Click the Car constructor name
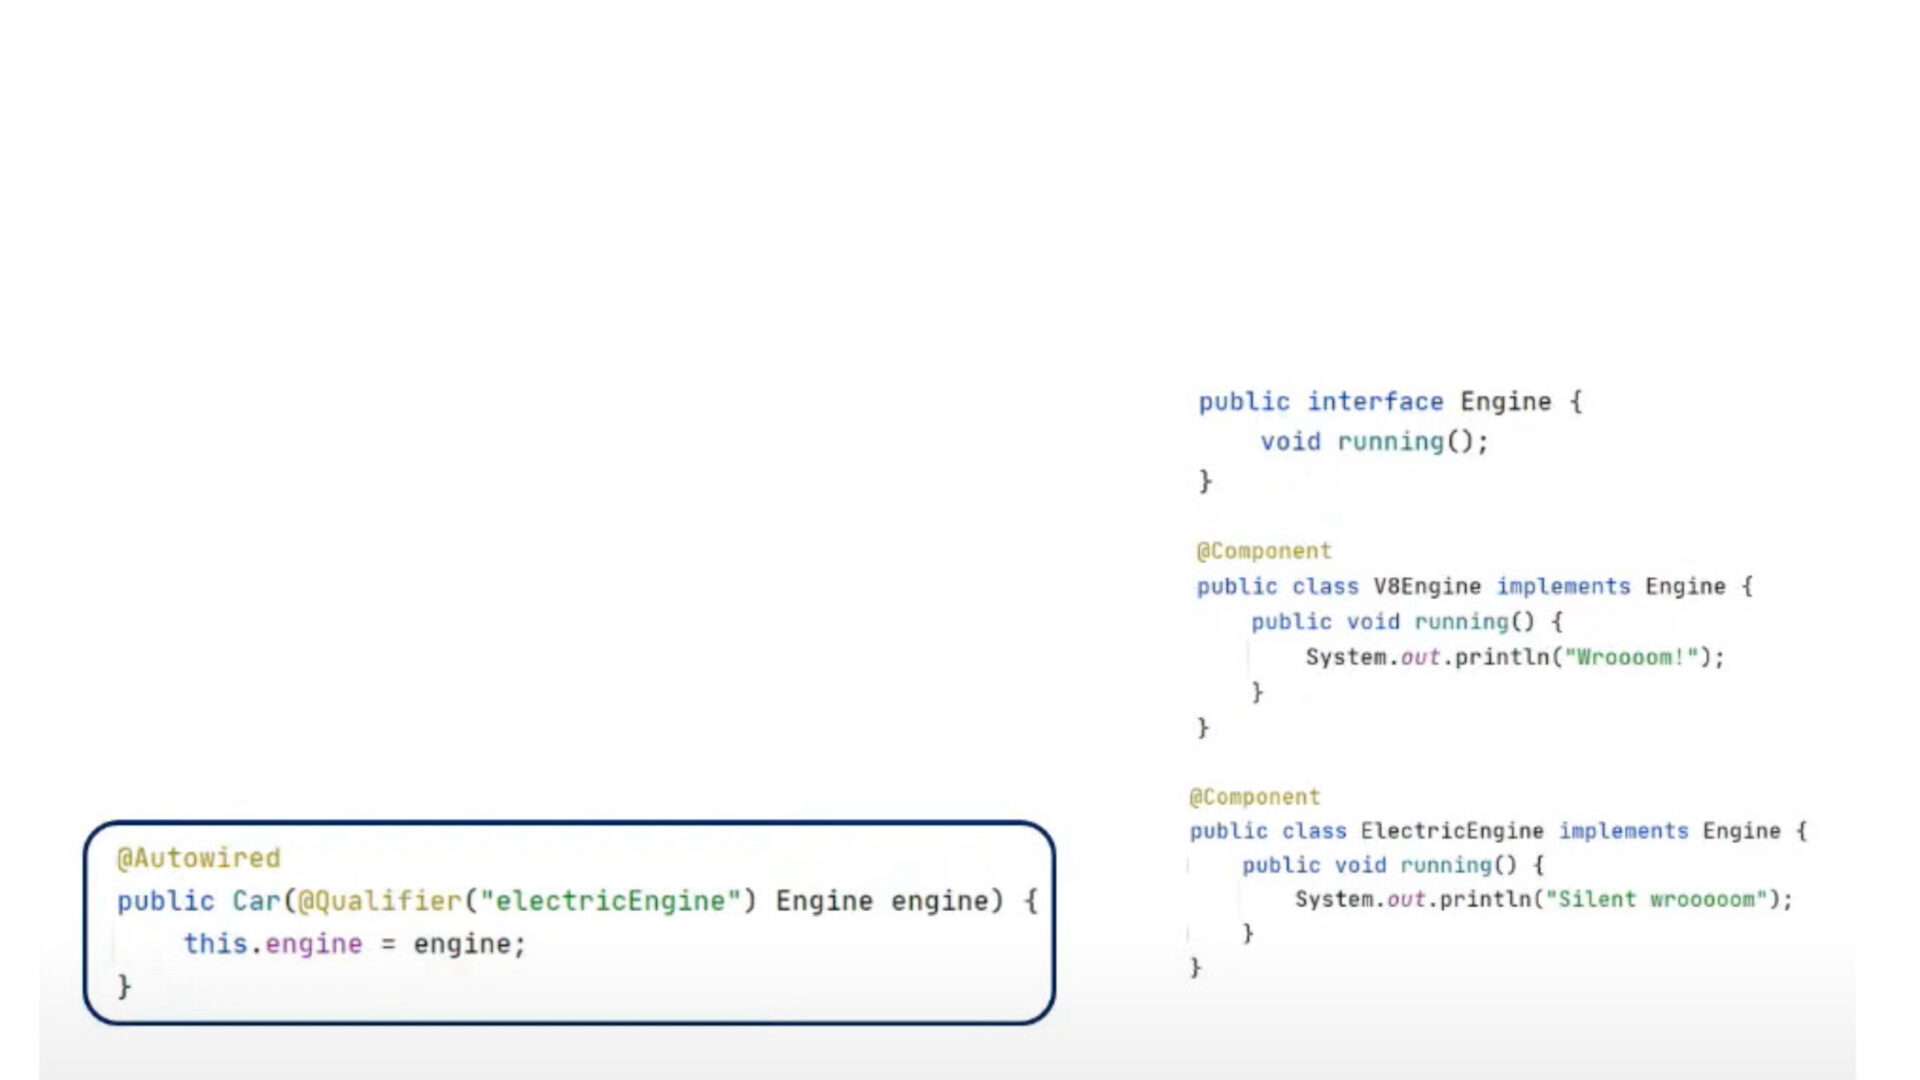The image size is (1920, 1080). [256, 901]
